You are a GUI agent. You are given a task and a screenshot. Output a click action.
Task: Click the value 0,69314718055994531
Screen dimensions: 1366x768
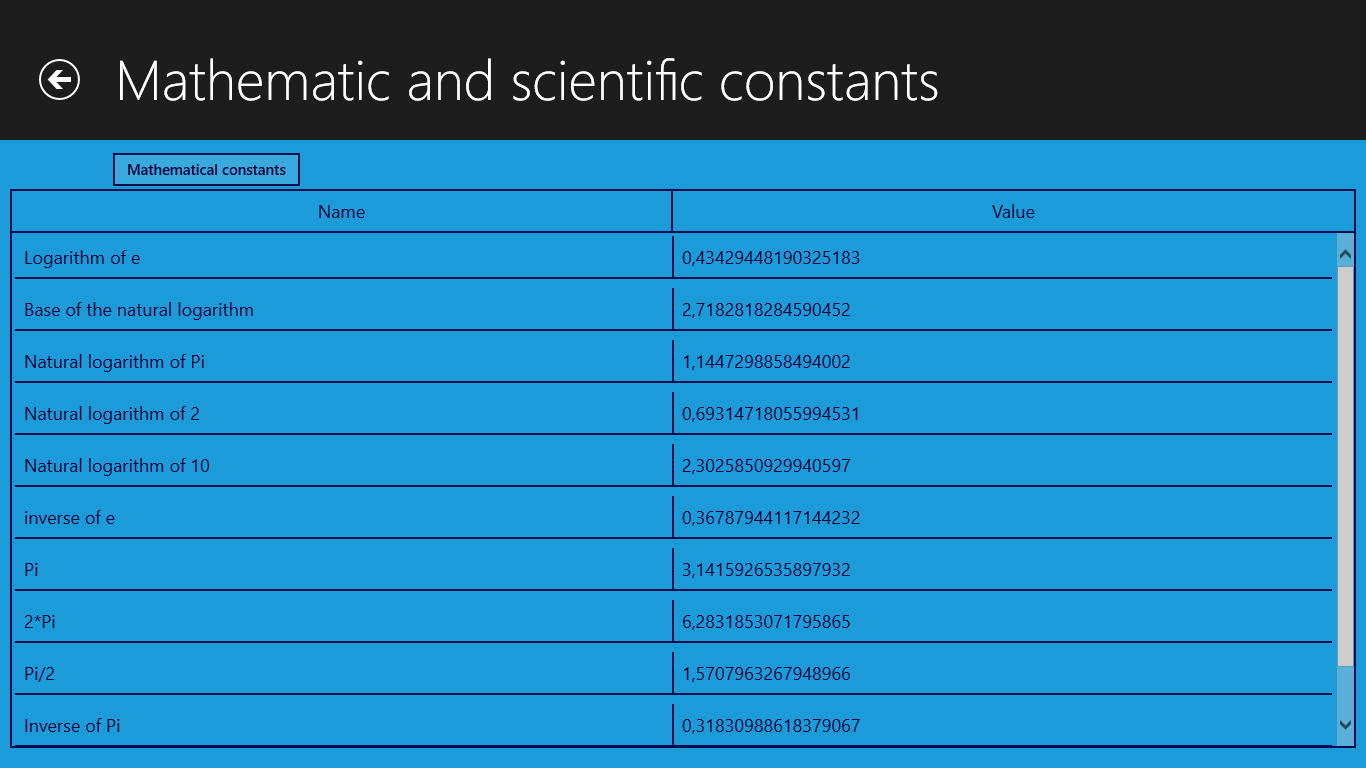coord(771,414)
